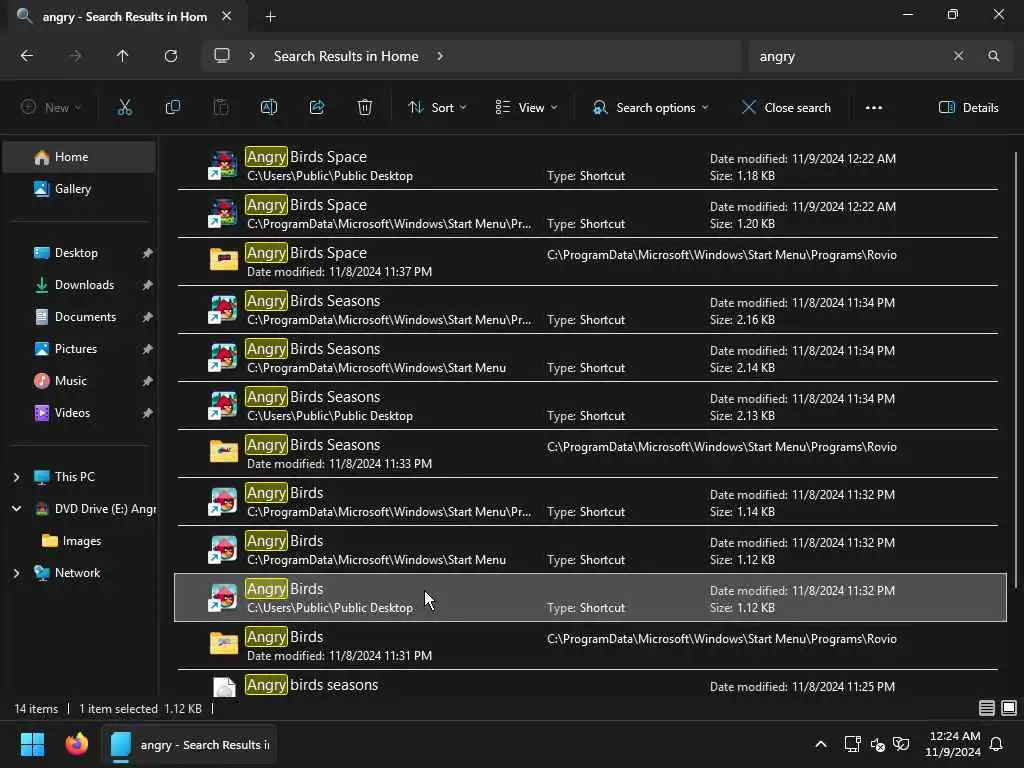
Task: Open the Images folder under DVD Drive
Action: pyautogui.click(x=79, y=541)
